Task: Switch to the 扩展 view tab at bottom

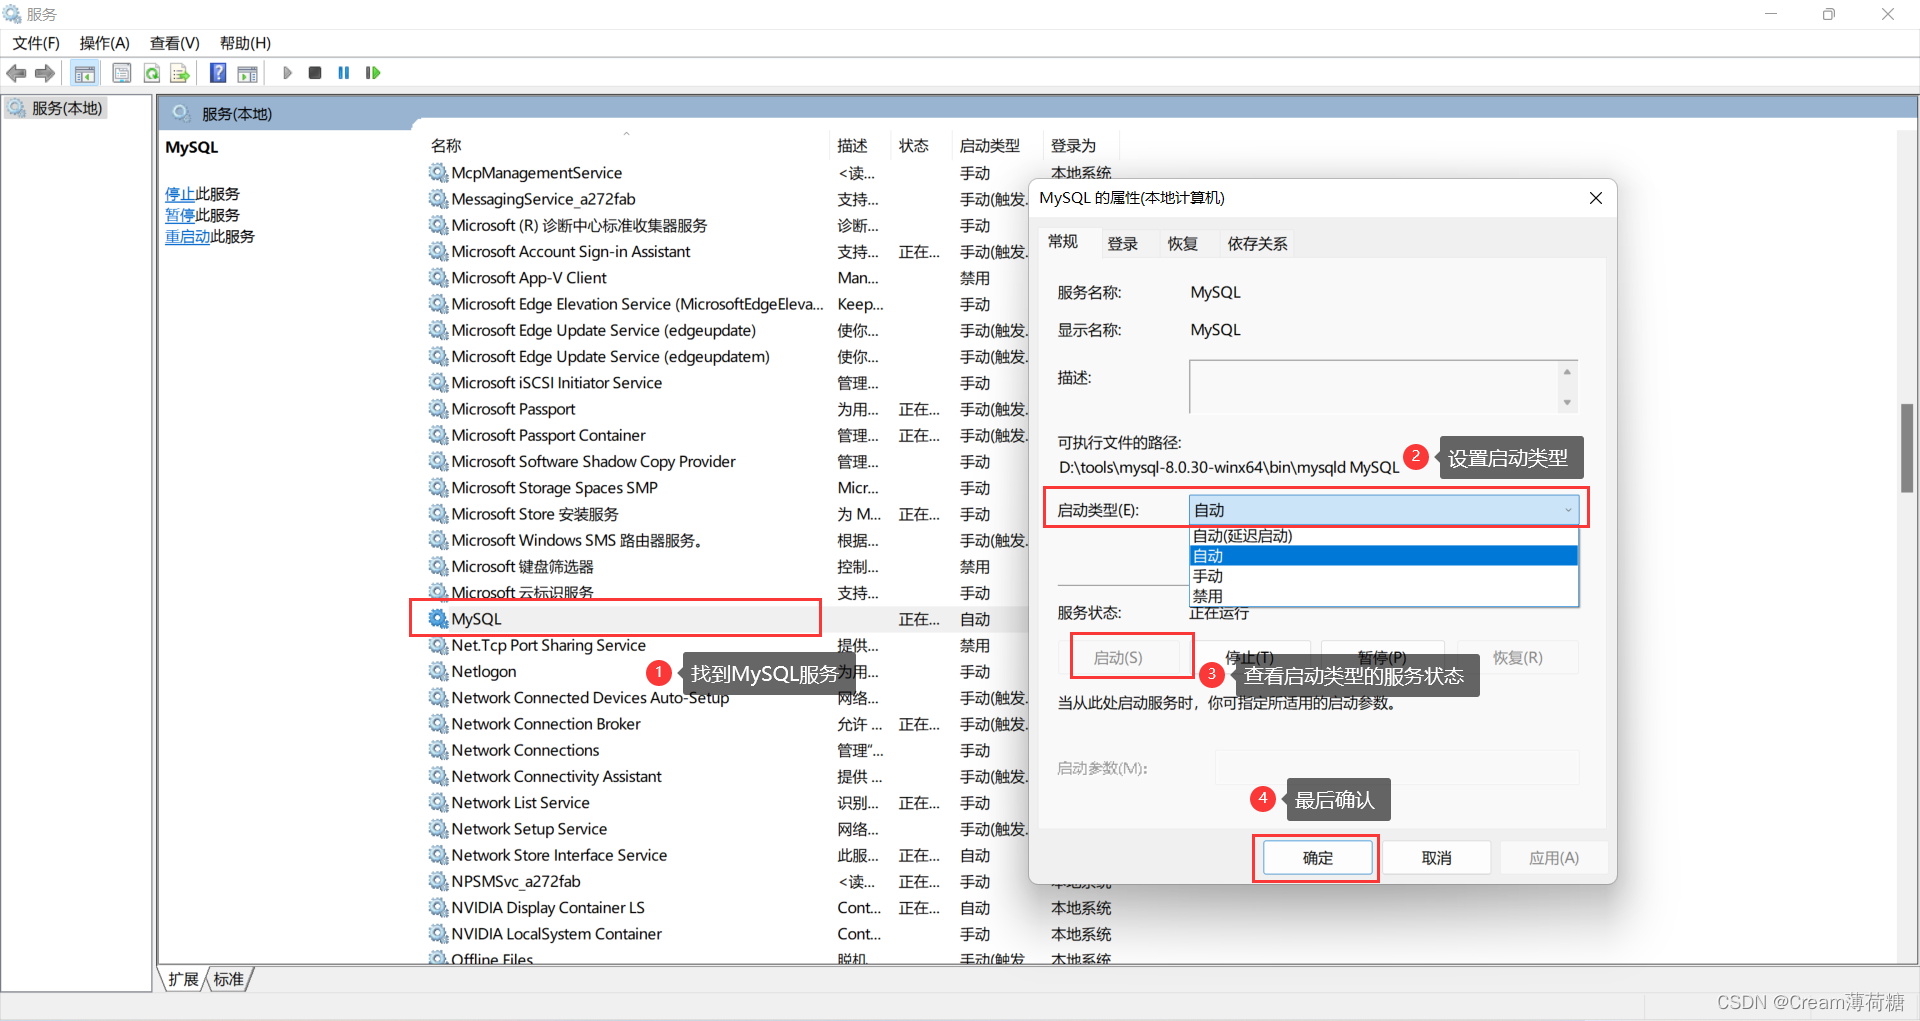Action: tap(183, 979)
